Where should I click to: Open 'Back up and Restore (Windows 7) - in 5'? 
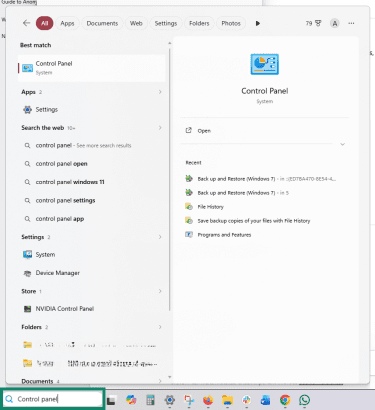click(x=237, y=193)
